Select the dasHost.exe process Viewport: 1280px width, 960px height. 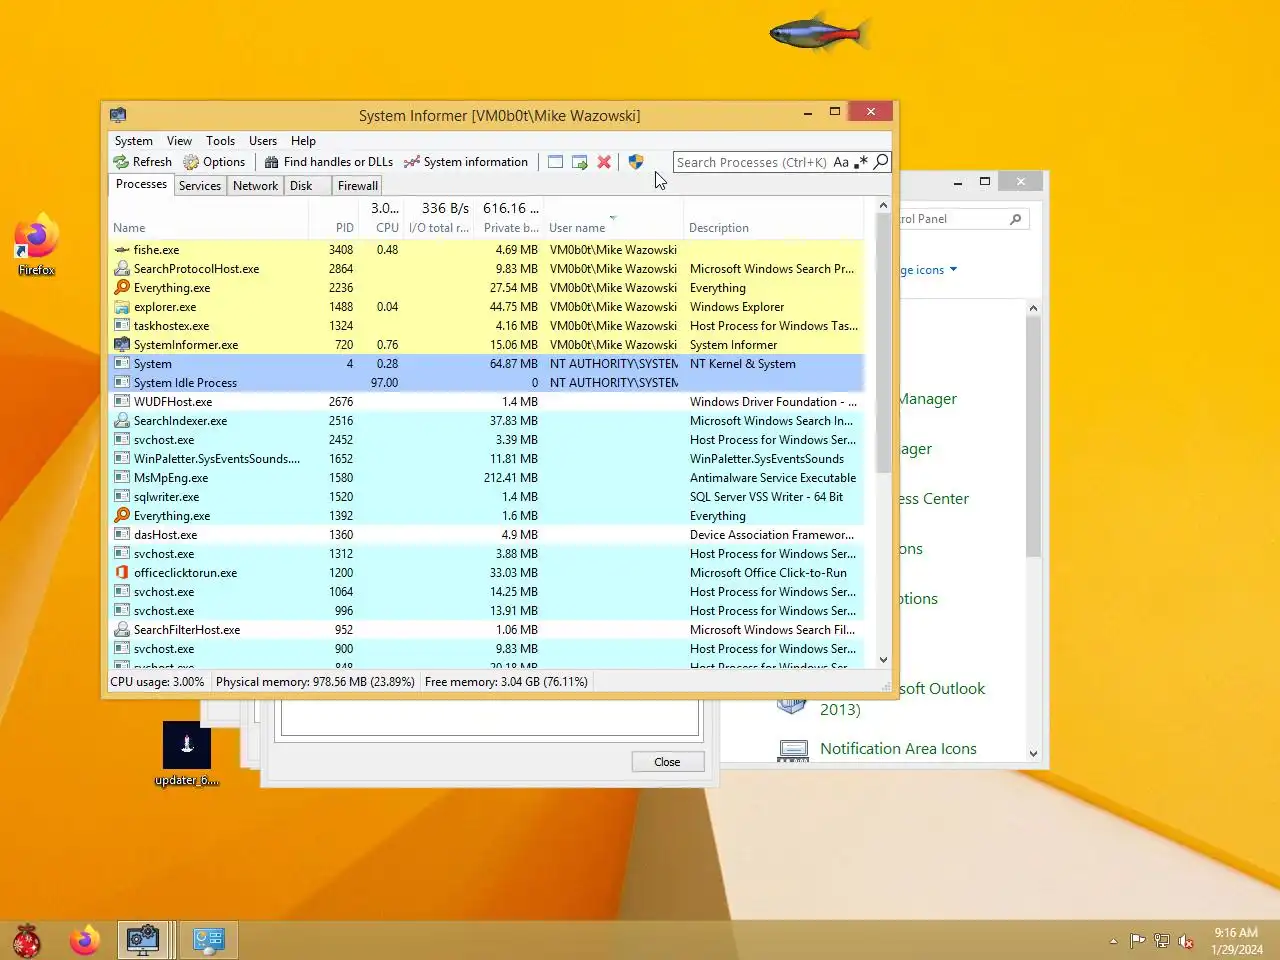(486, 535)
